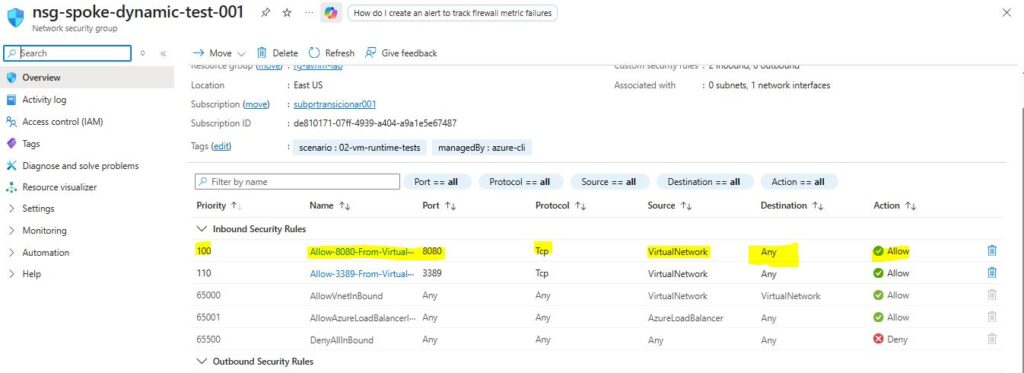The image size is (1024, 373).
Task: Open the more options ellipsis in title
Action: pyautogui.click(x=309, y=13)
